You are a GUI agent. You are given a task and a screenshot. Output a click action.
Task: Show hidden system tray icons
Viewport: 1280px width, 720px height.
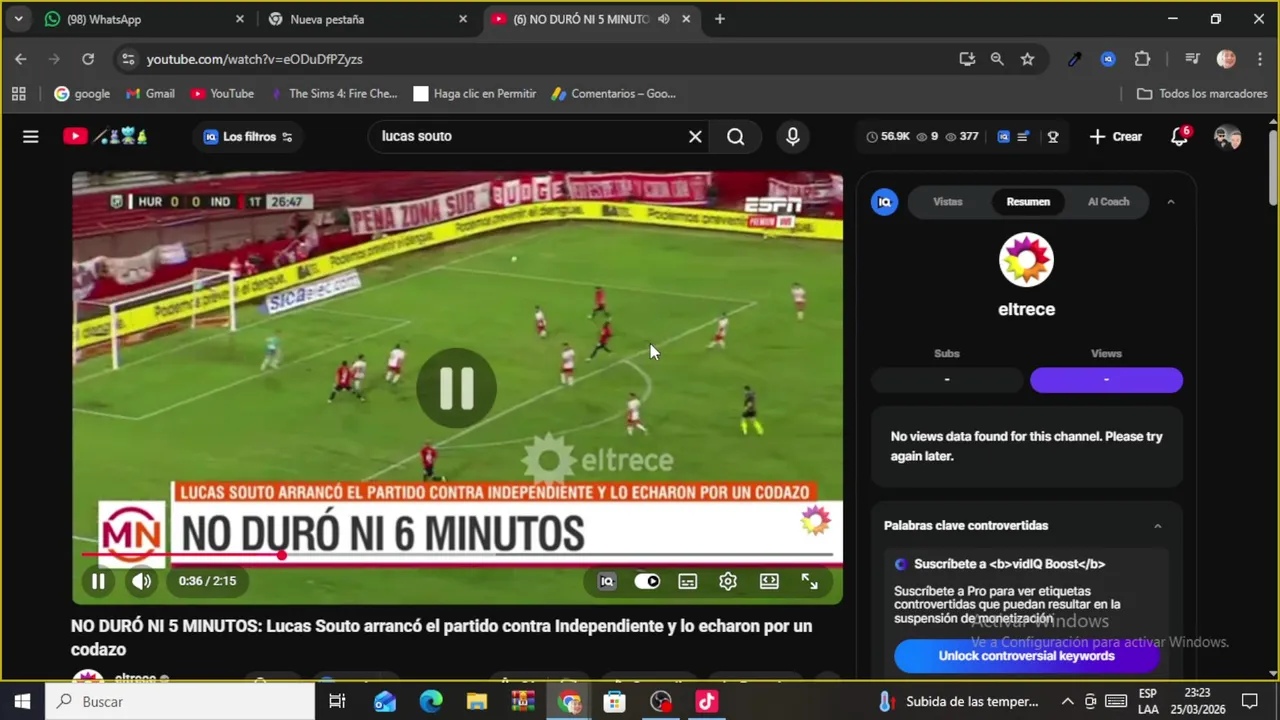click(1067, 702)
